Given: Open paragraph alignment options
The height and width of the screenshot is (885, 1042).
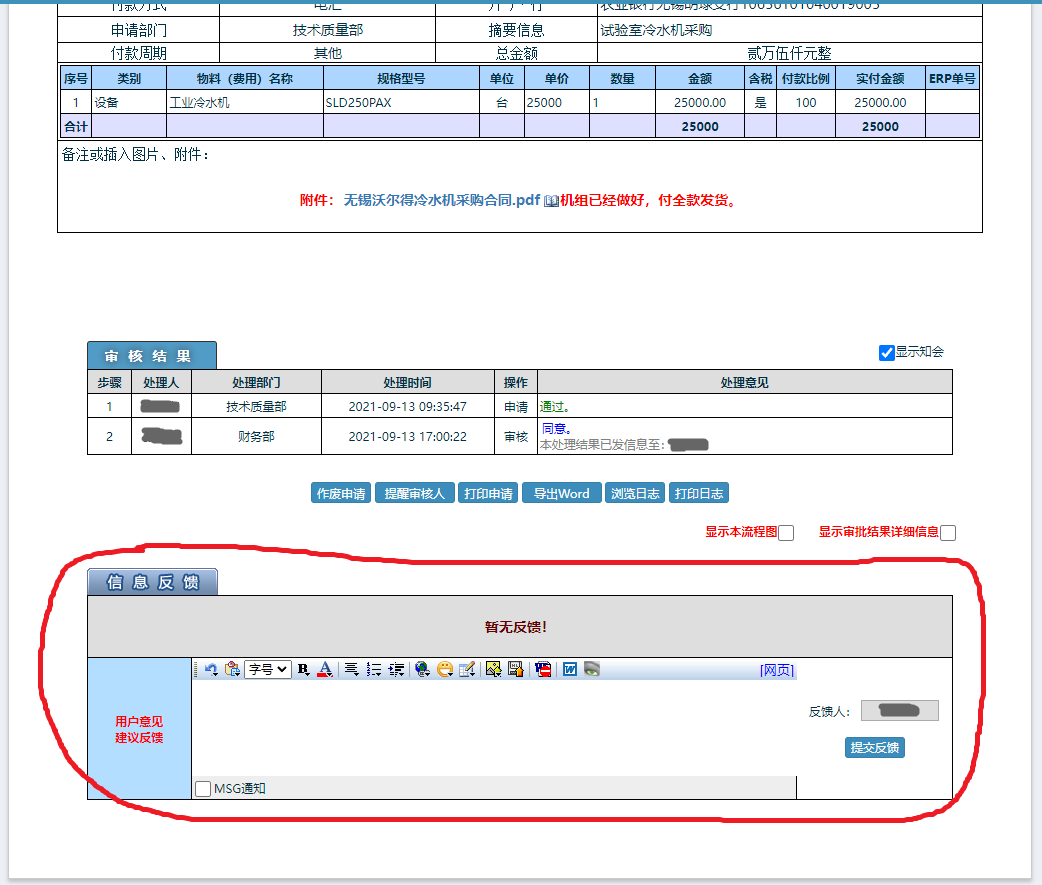Looking at the screenshot, I should [352, 669].
